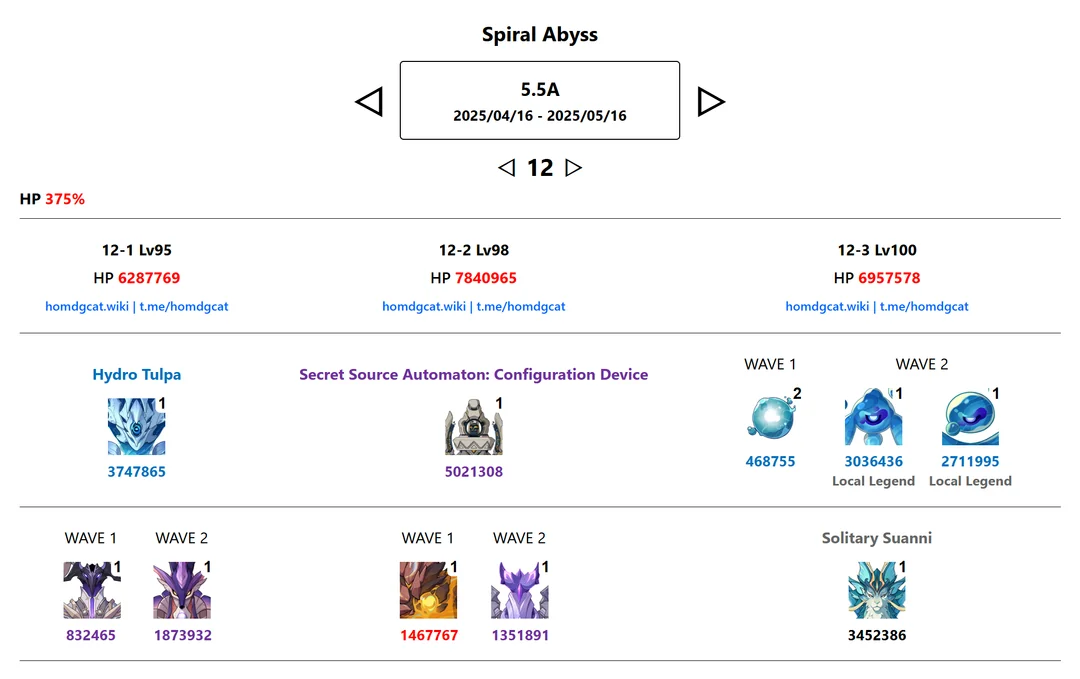Screen dimensions: 1080x679
Task: Click the enemy icon with 832465 HP
Action: [x=92, y=590]
